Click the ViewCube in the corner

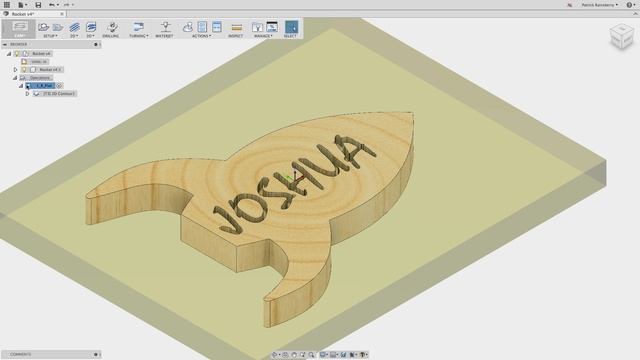click(622, 37)
